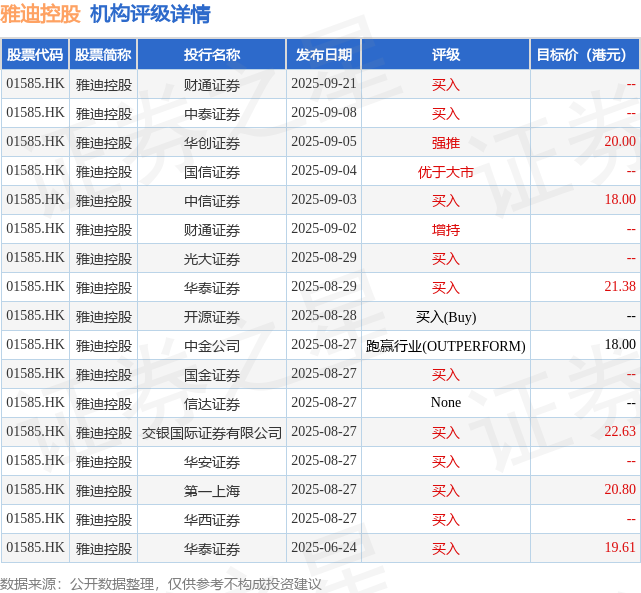The width and height of the screenshot is (641, 593).
Task: Click the 买入 rating in 光大证券 row
Action: (x=446, y=259)
